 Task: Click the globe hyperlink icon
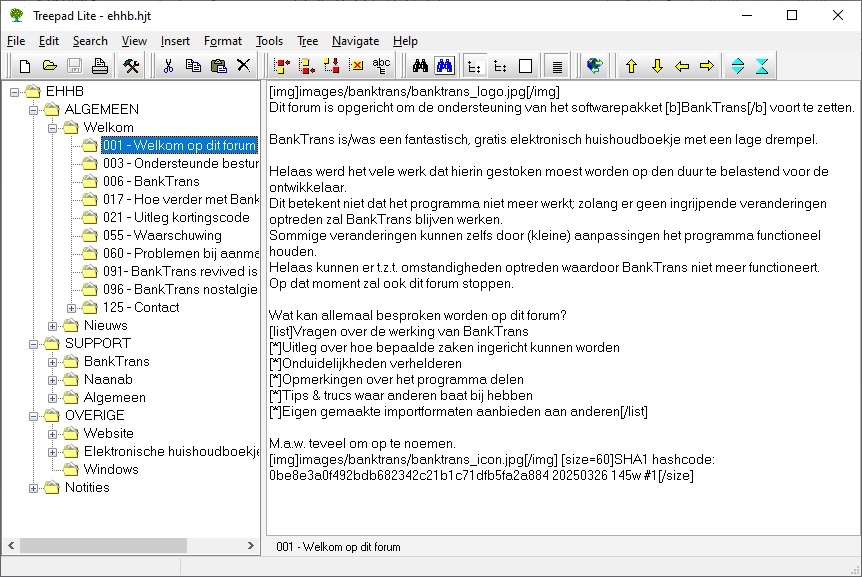click(x=594, y=66)
